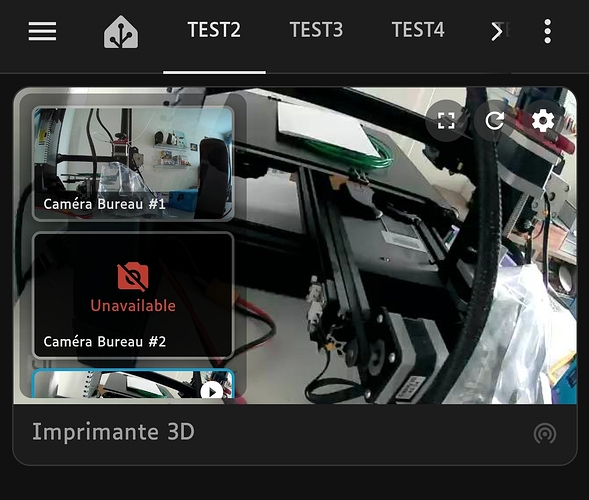Click the Imprimante 3D title
589x500 pixels.
(x=113, y=432)
